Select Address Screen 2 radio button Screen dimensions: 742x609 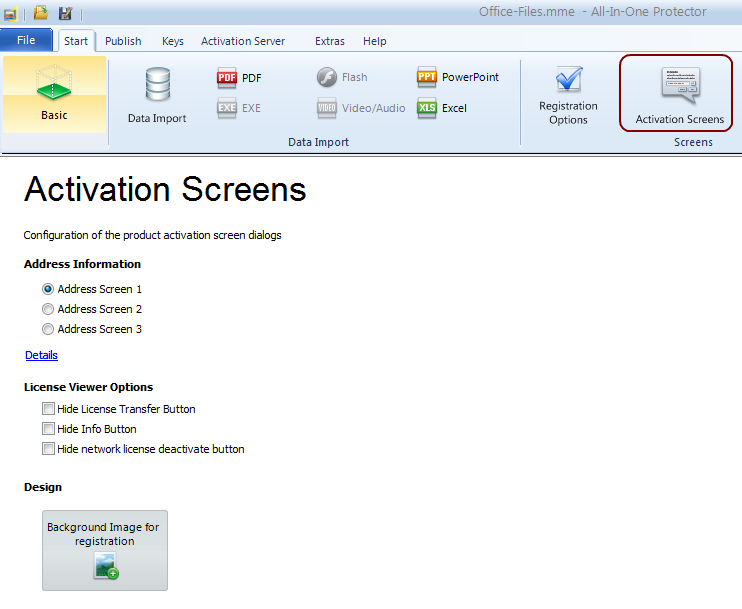tap(48, 309)
